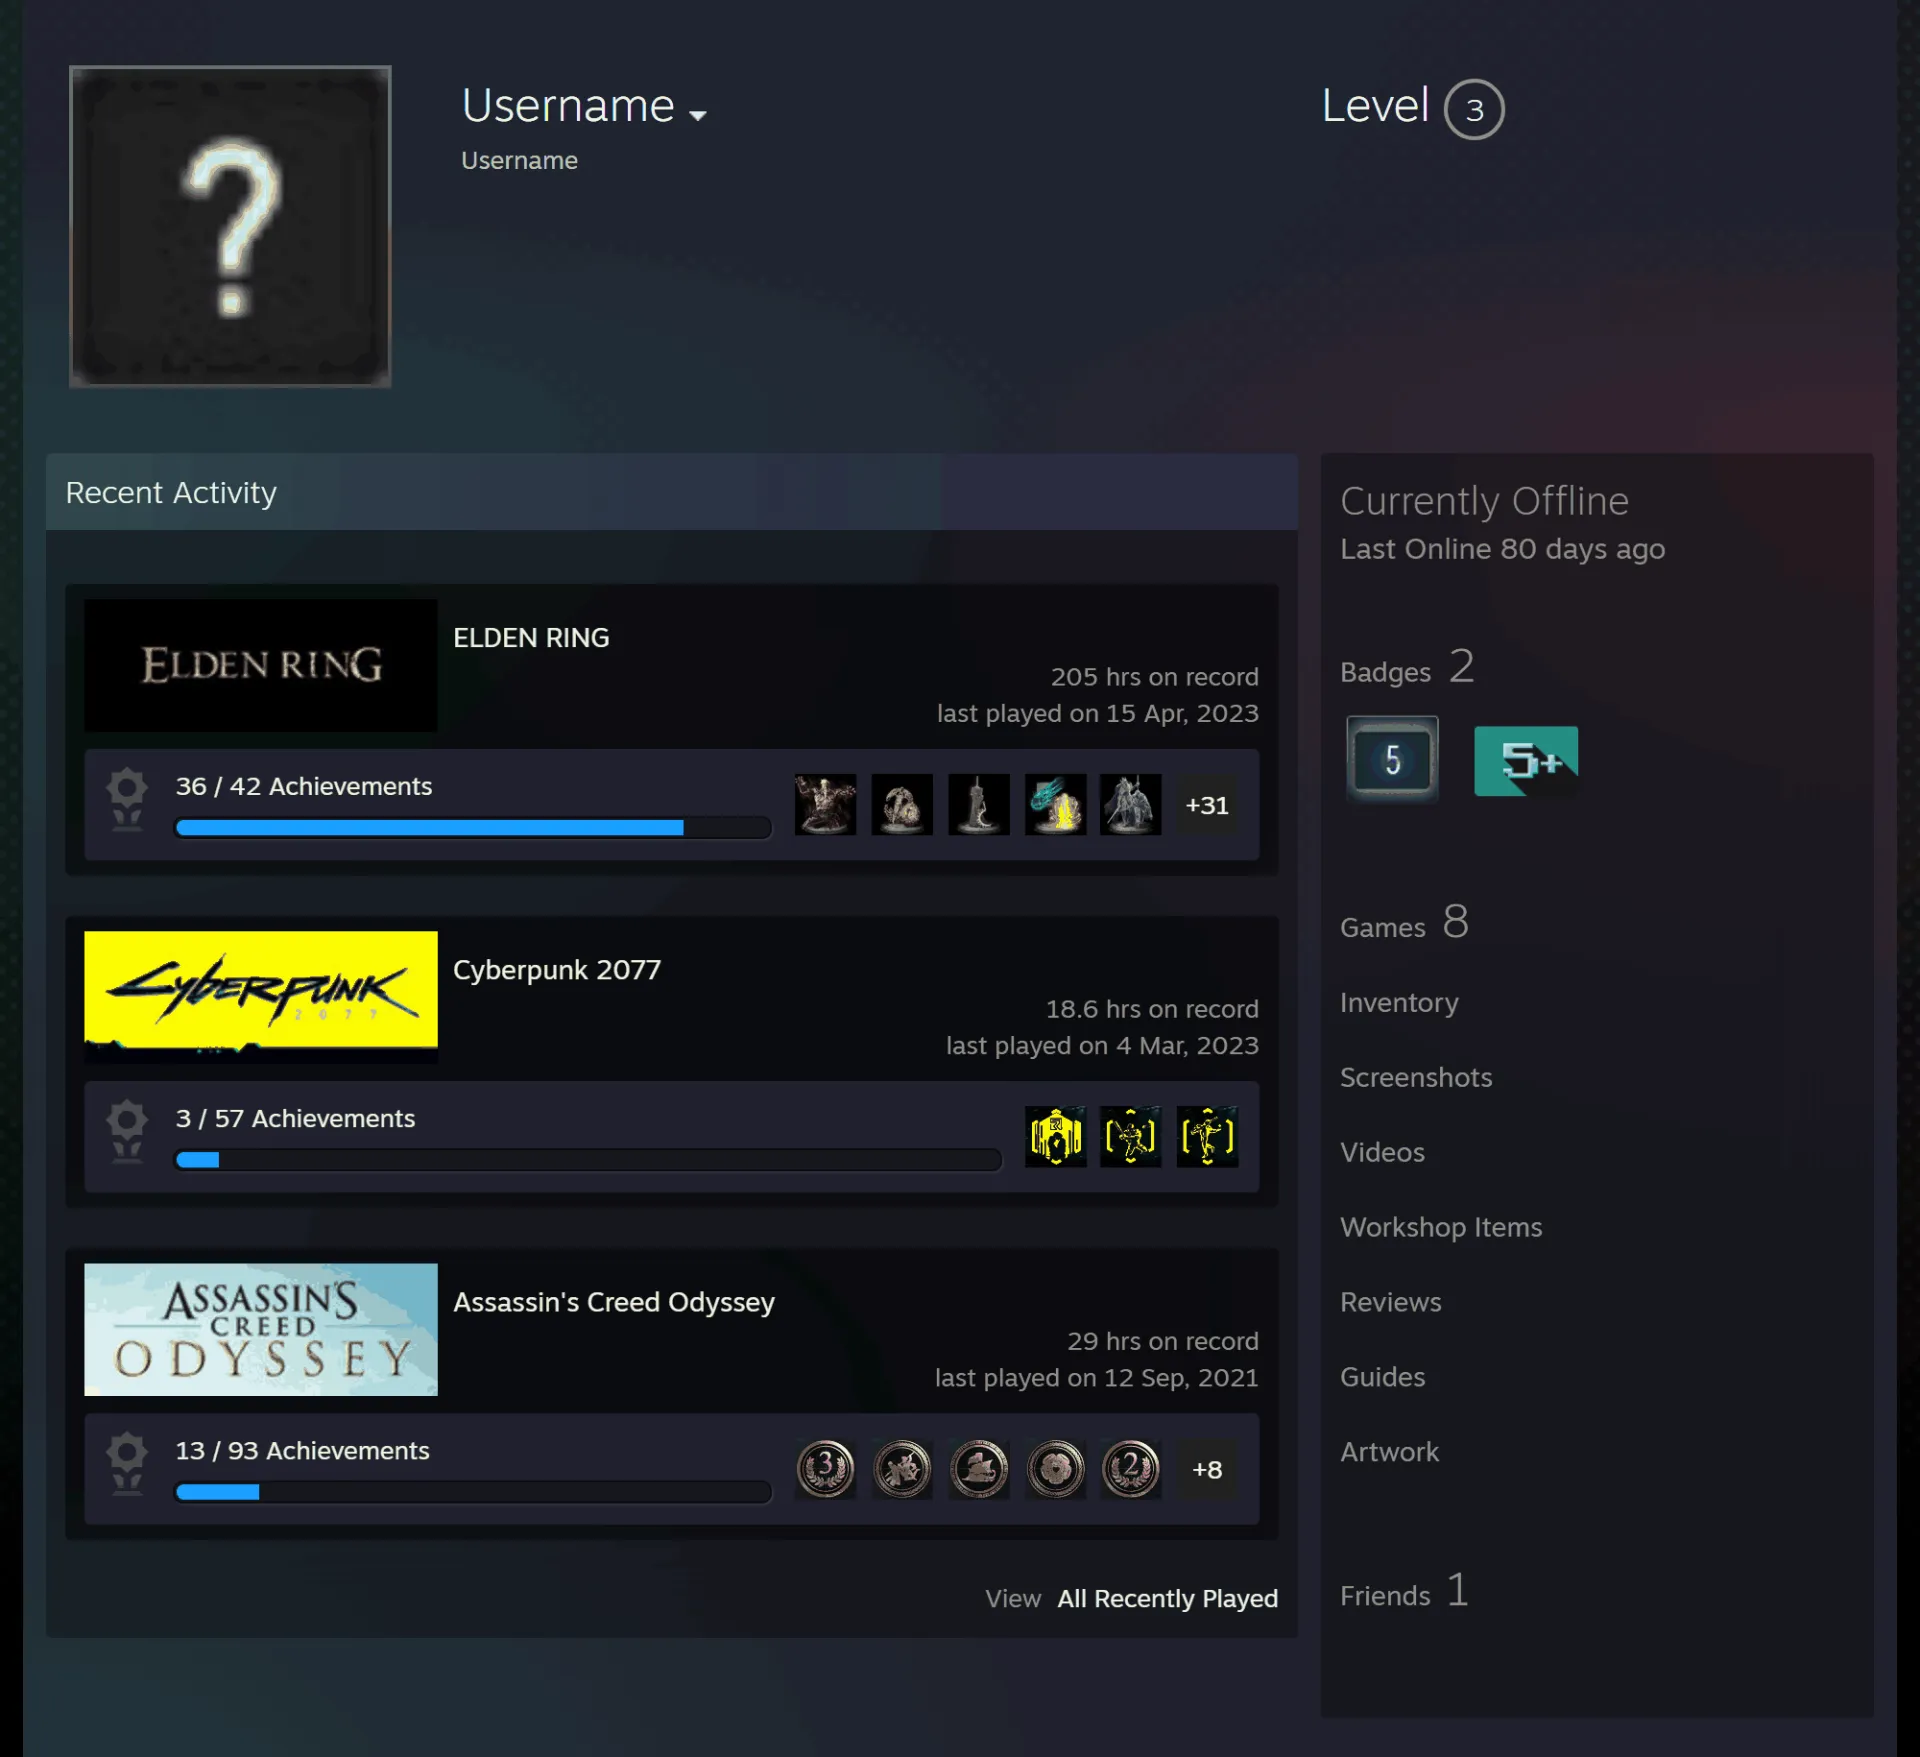The height and width of the screenshot is (1757, 1920).
Task: Click the Cyberpunk 2077 title link
Action: point(557,970)
